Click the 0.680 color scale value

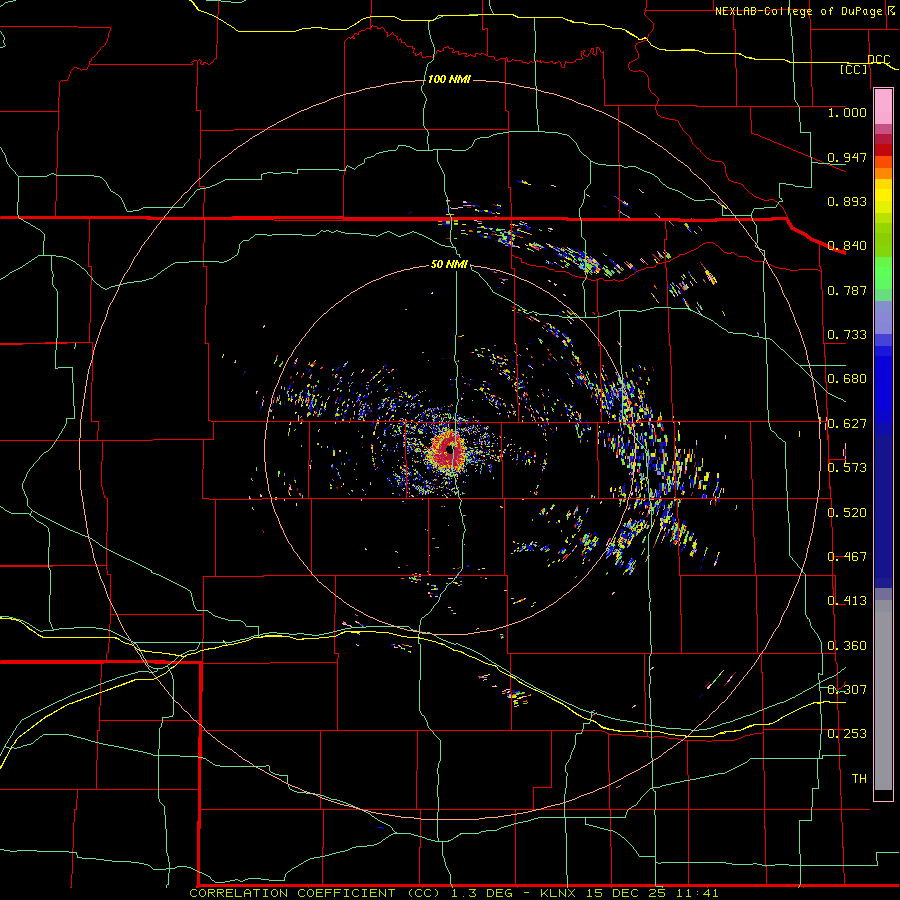coord(847,379)
